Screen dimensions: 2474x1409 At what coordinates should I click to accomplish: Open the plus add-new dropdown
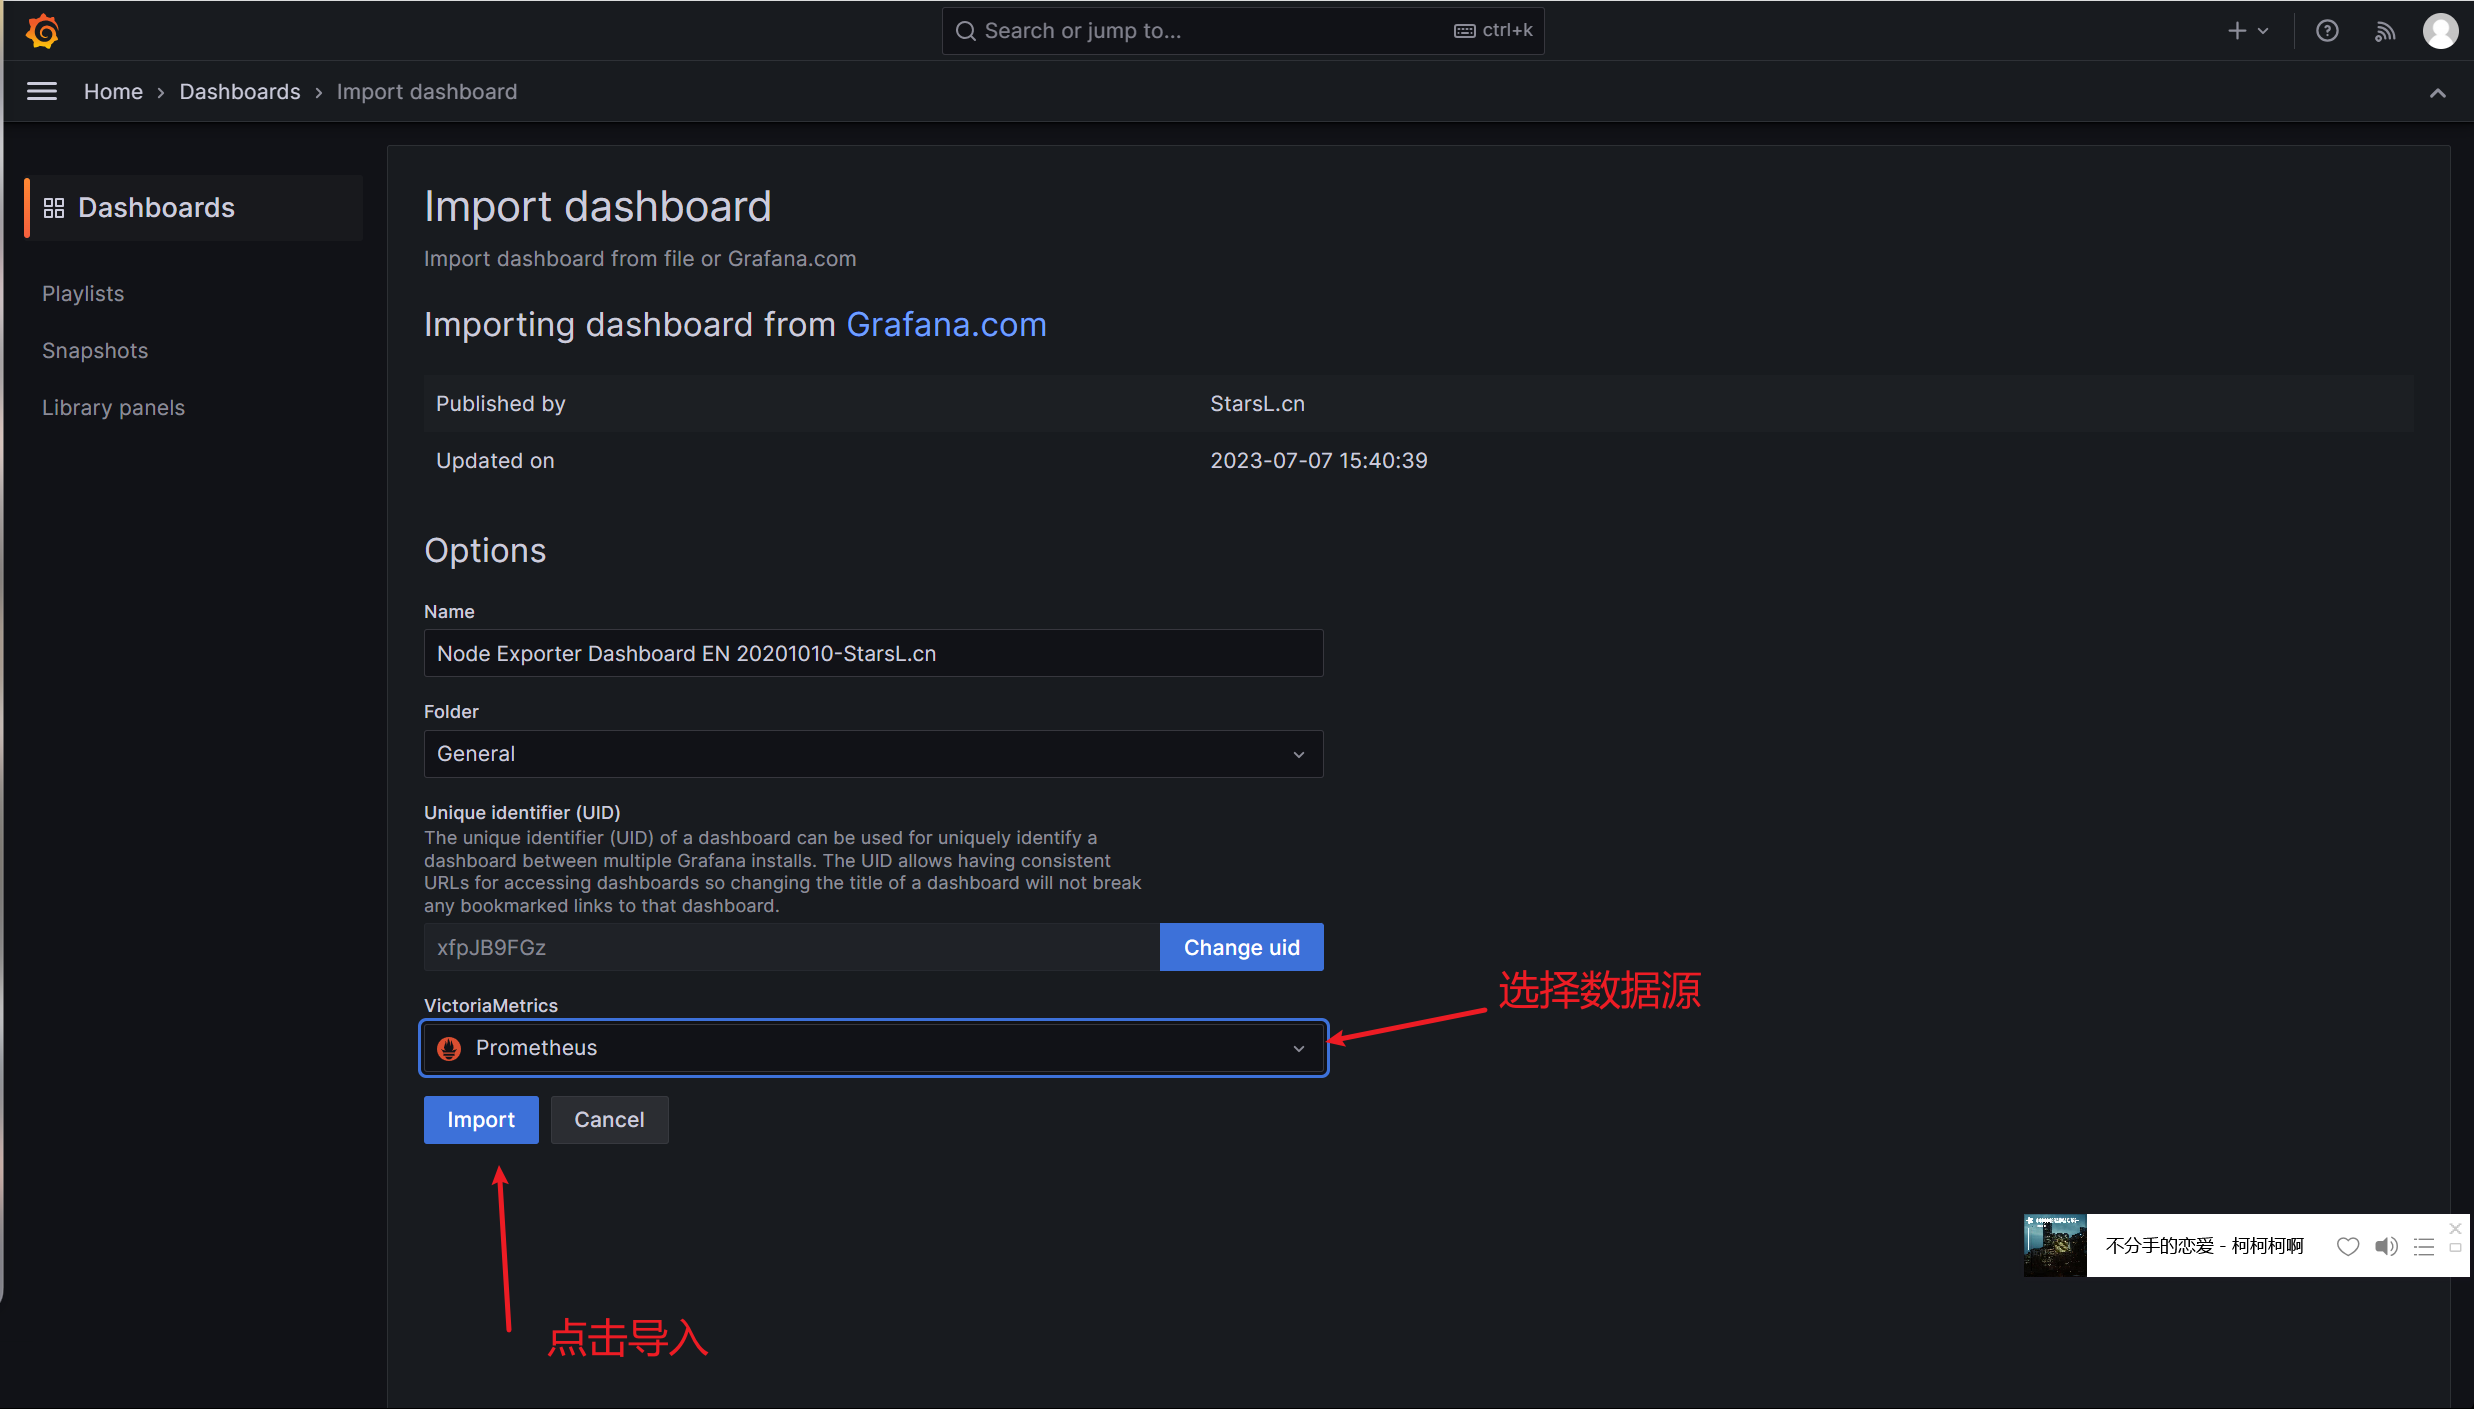point(2247,31)
